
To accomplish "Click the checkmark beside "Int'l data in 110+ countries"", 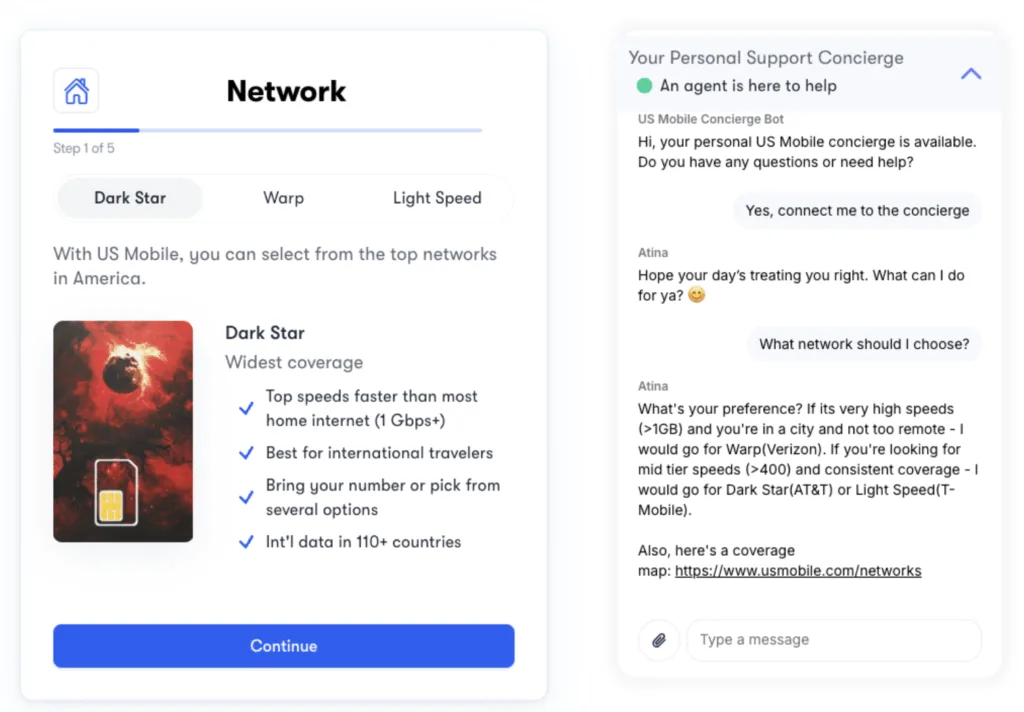I will pyautogui.click(x=246, y=542).
